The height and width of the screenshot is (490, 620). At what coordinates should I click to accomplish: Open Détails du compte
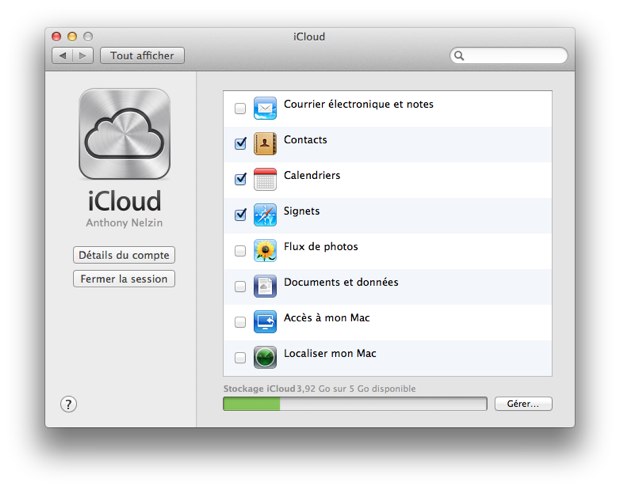124,255
